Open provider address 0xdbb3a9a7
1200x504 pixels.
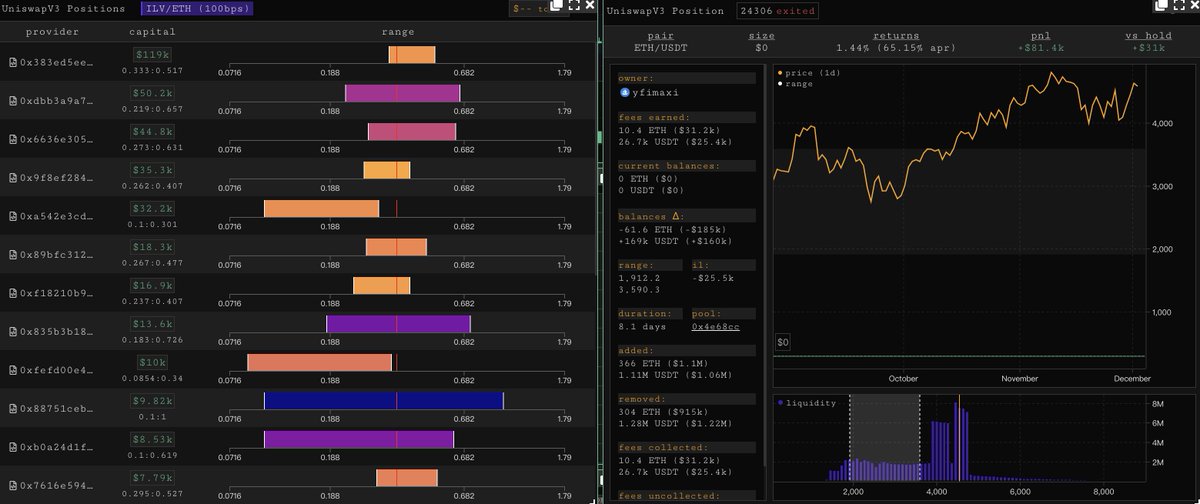click(x=57, y=101)
